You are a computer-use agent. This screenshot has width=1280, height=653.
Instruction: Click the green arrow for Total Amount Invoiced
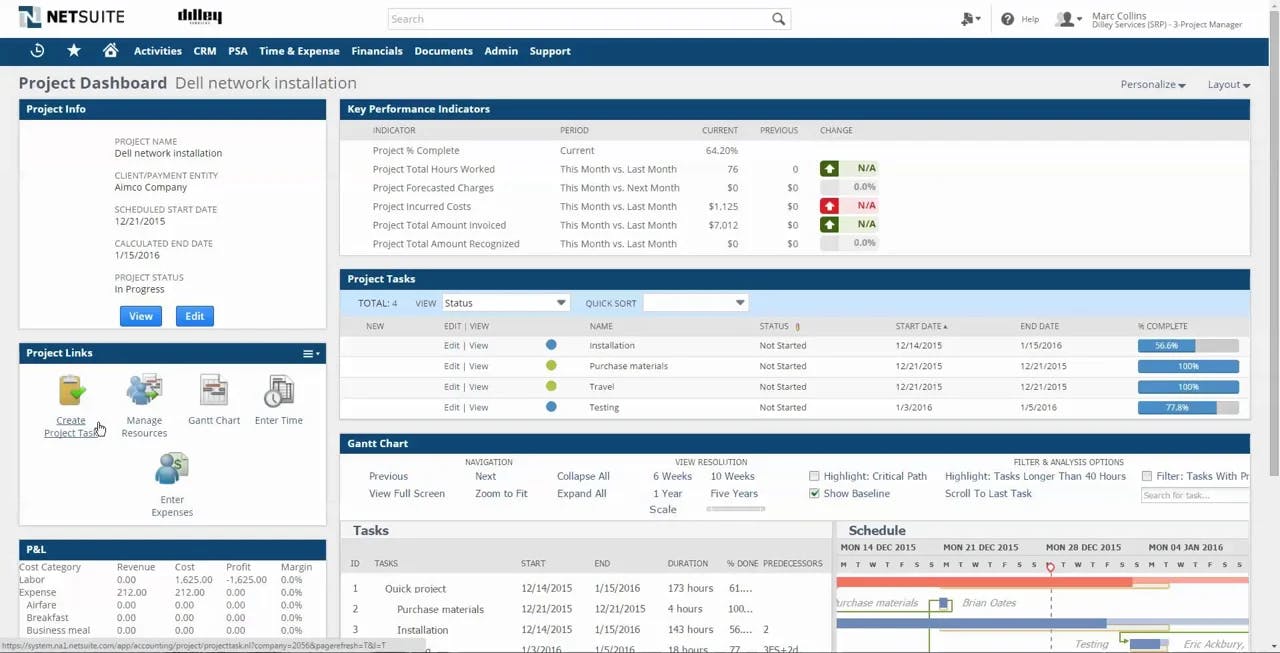click(829, 225)
